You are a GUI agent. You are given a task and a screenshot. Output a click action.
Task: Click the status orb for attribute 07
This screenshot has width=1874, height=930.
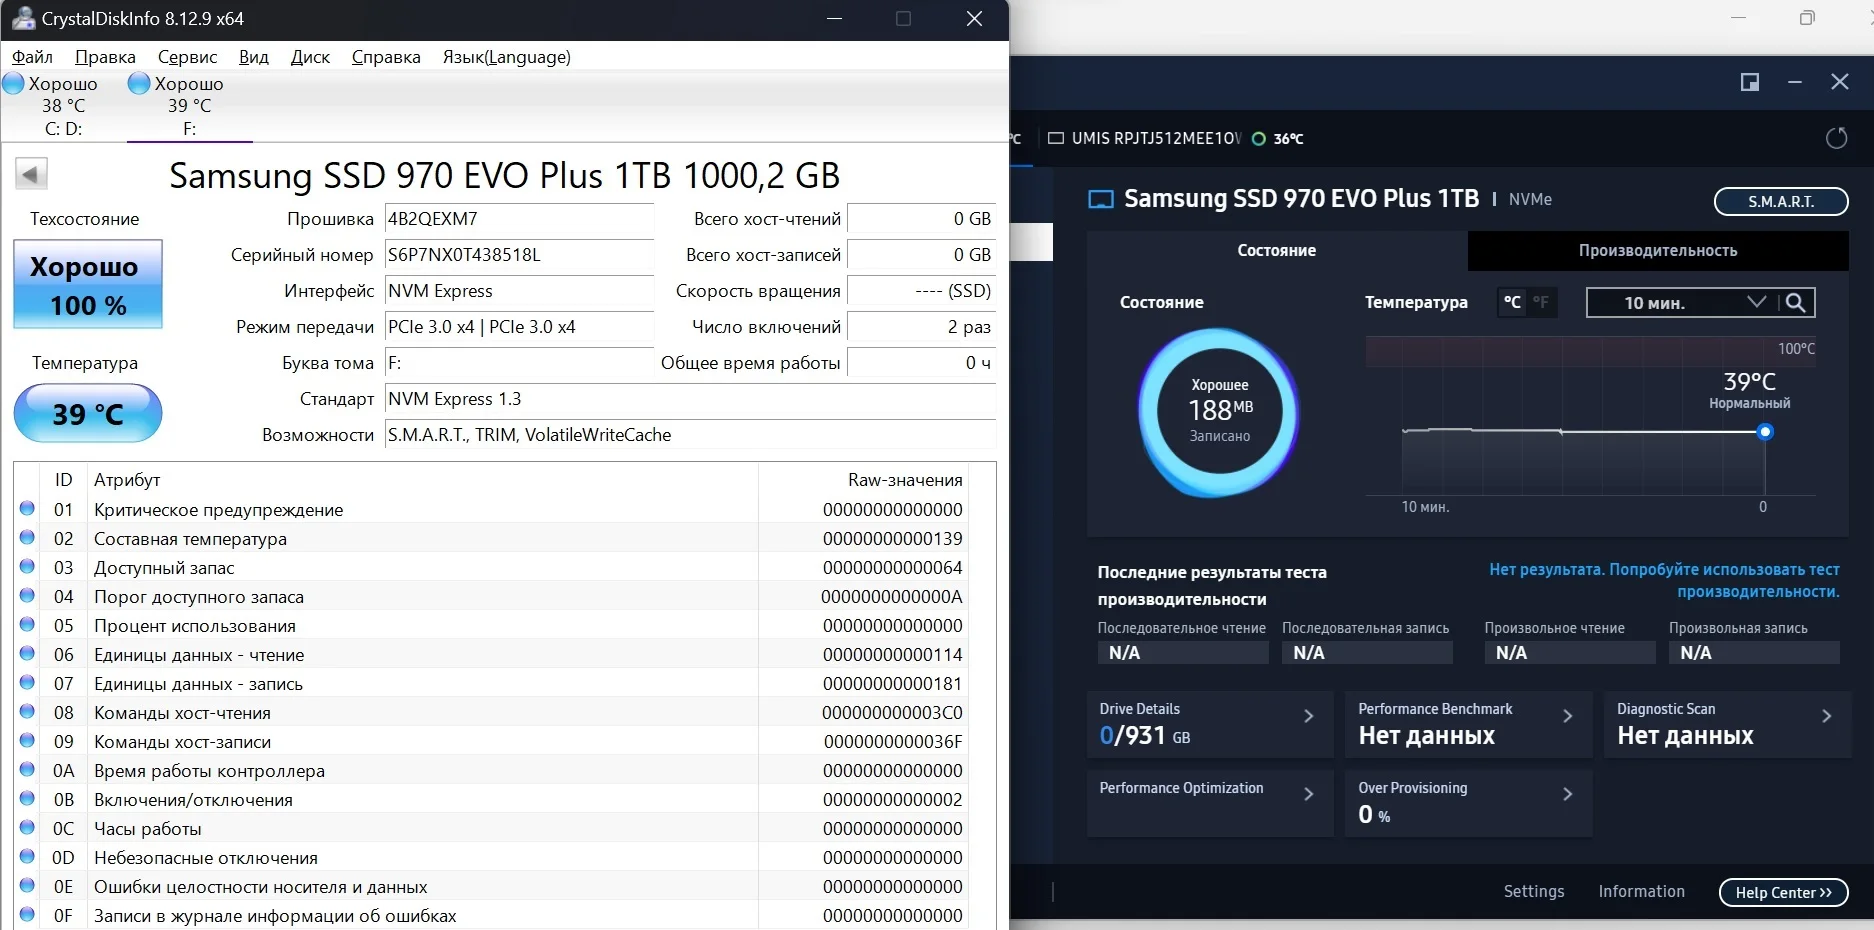27,683
